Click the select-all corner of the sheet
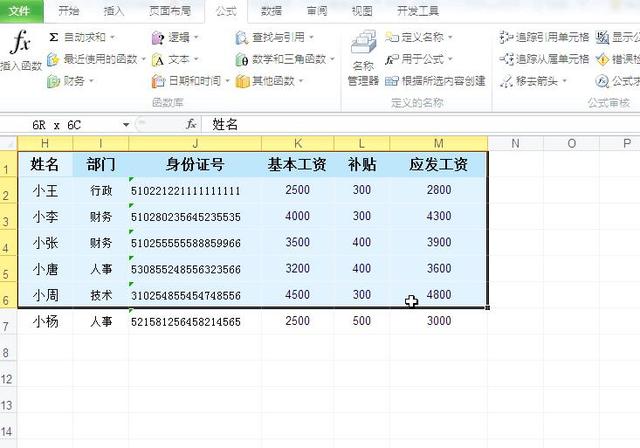Screen dimensions: 640x448 [9, 143]
